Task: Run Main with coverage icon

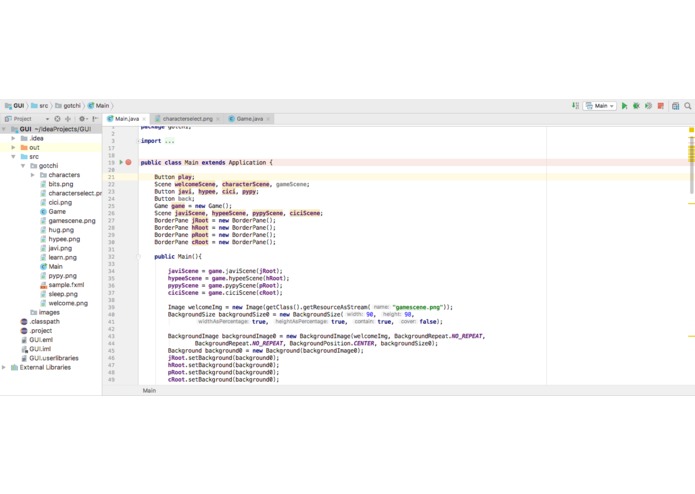Action: click(x=648, y=106)
